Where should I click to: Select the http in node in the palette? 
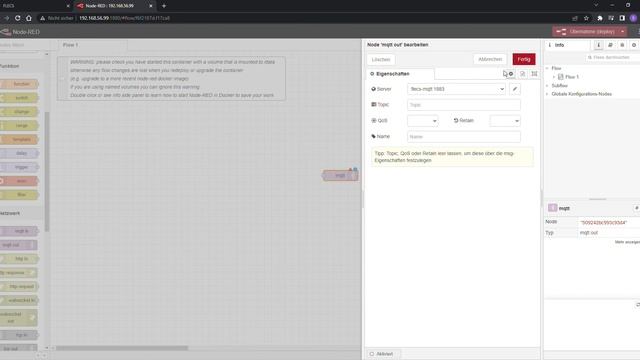pyautogui.click(x=19, y=259)
